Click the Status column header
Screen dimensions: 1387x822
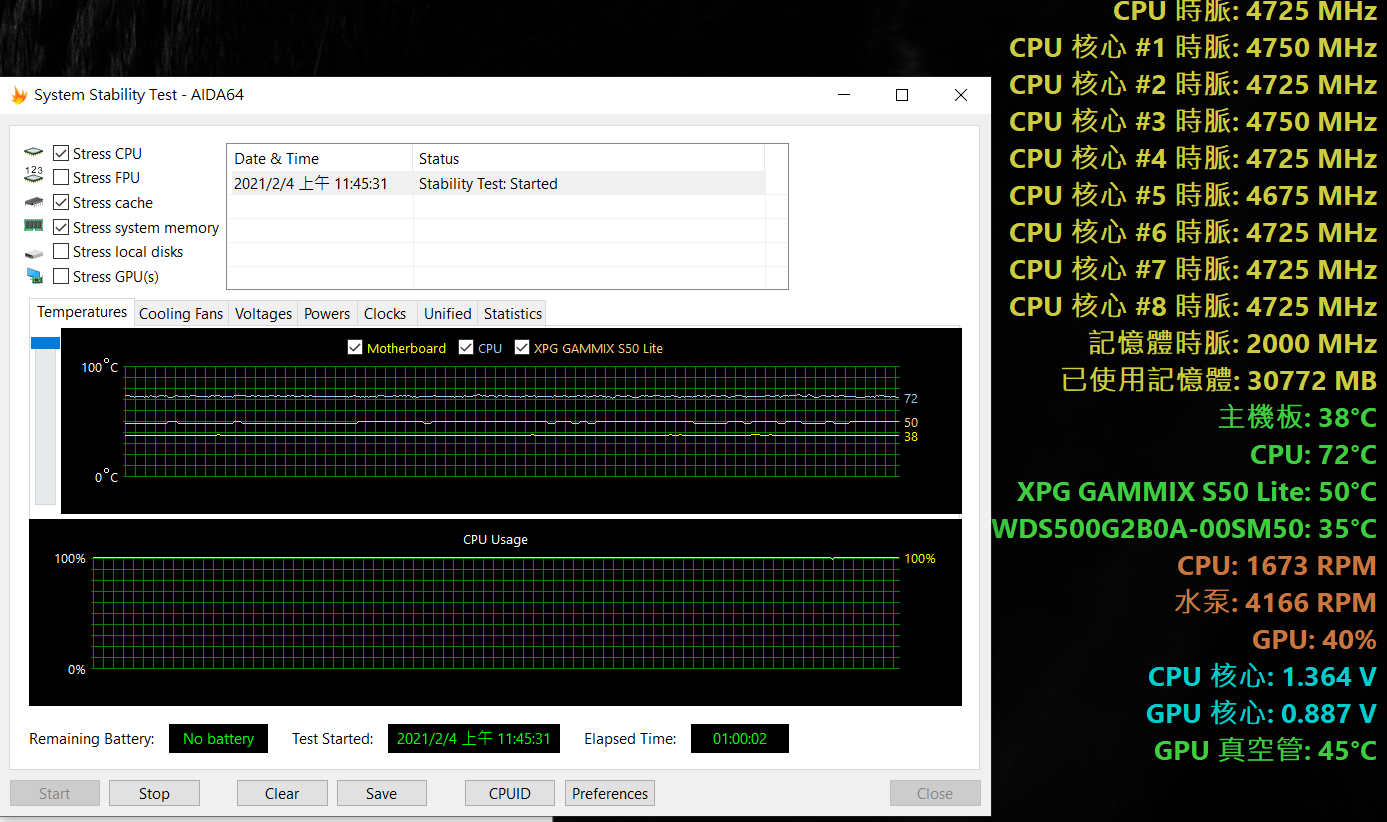[x=588, y=158]
